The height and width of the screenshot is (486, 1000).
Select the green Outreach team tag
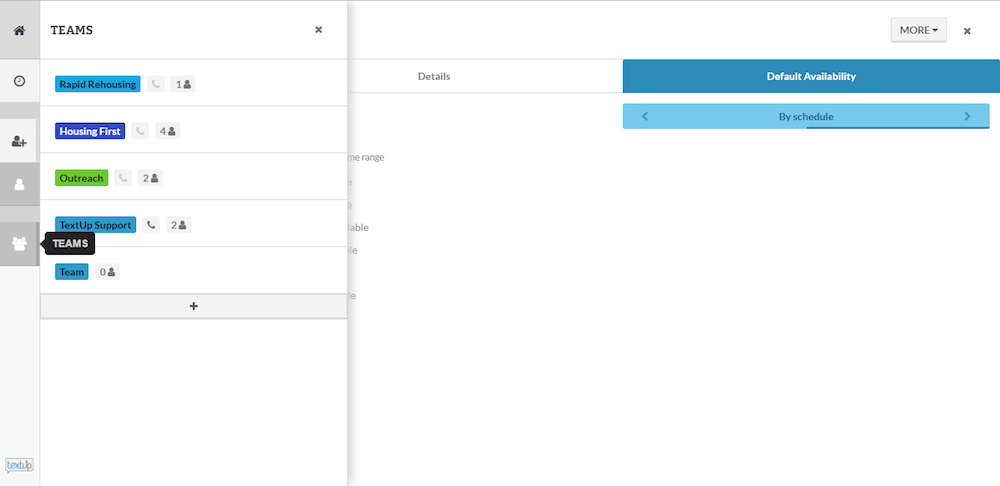coord(82,178)
